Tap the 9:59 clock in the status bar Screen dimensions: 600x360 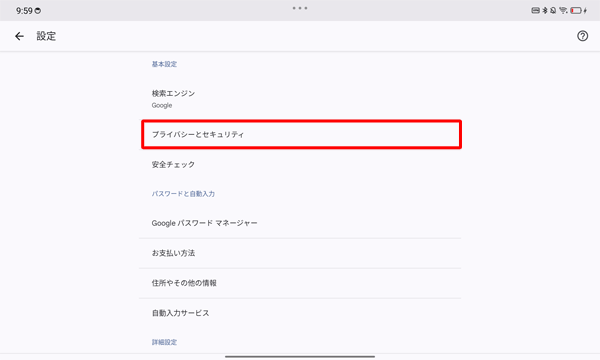pyautogui.click(x=24, y=11)
